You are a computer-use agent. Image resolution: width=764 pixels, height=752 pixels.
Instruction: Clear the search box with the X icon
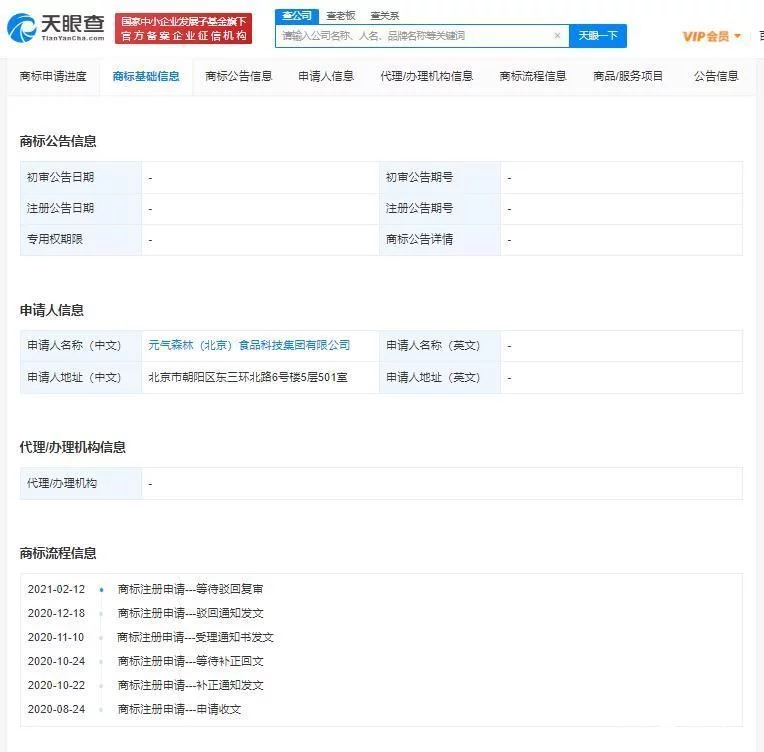click(557, 36)
